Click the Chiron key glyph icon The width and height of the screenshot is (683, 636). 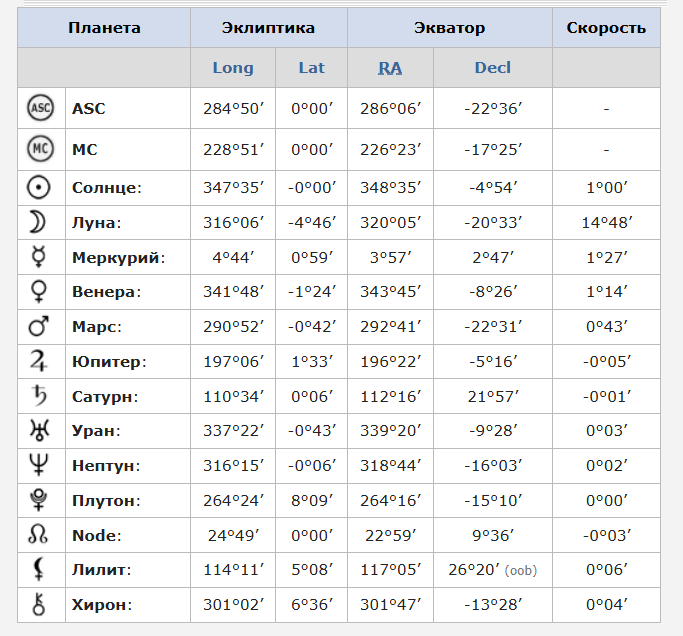pyautogui.click(x=41, y=604)
